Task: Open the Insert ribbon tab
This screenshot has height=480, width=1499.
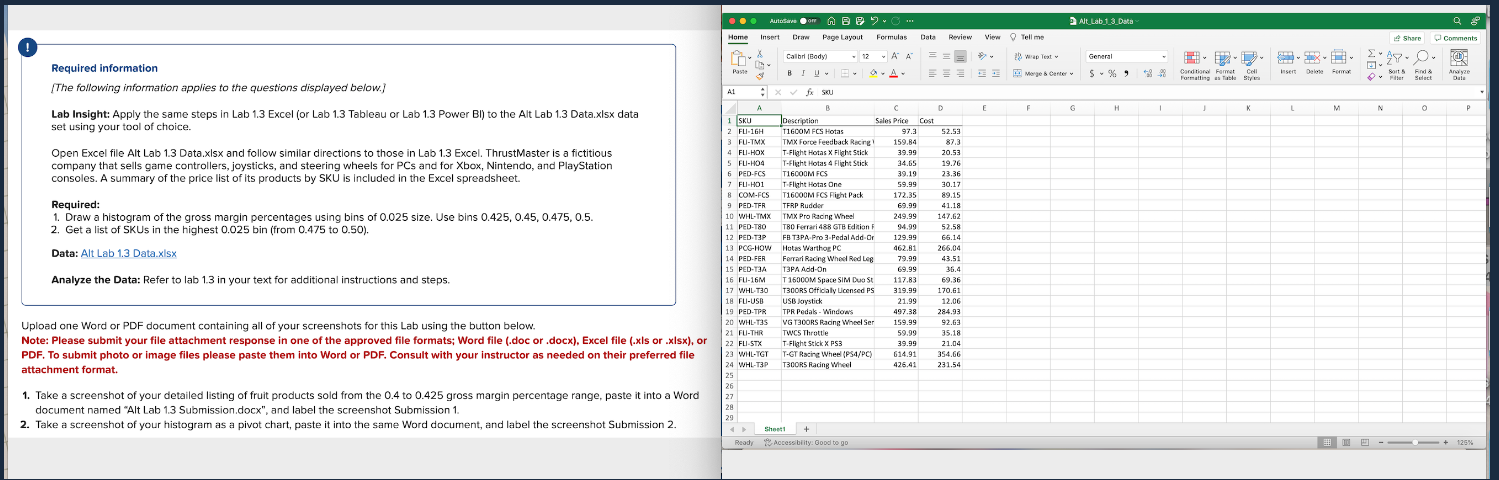Action: point(770,37)
